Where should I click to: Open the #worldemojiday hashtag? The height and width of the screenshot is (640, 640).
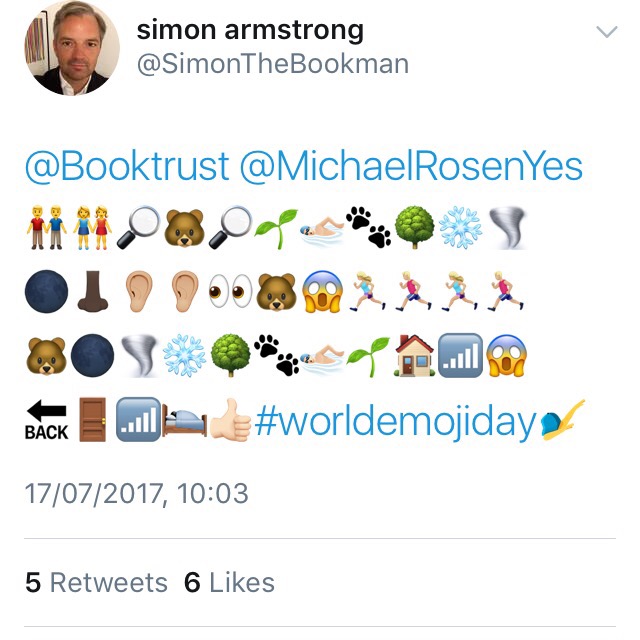395,421
